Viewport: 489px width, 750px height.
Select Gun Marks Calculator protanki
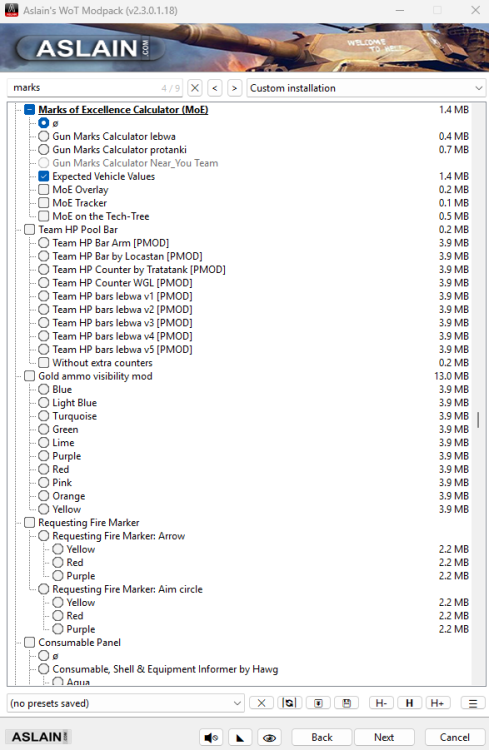[44, 150]
